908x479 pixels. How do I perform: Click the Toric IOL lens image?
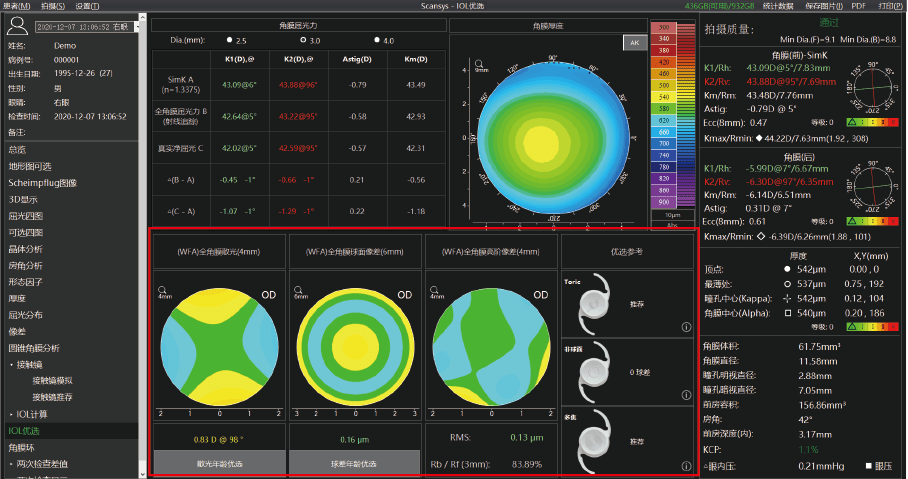point(595,304)
